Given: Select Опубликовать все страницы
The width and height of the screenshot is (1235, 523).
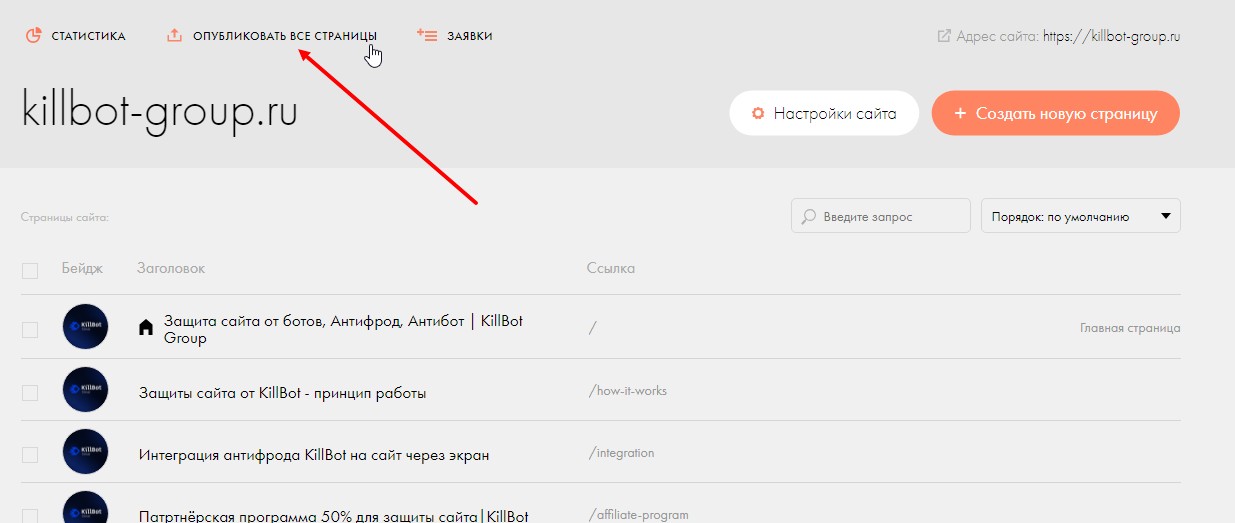Looking at the screenshot, I should pos(285,36).
